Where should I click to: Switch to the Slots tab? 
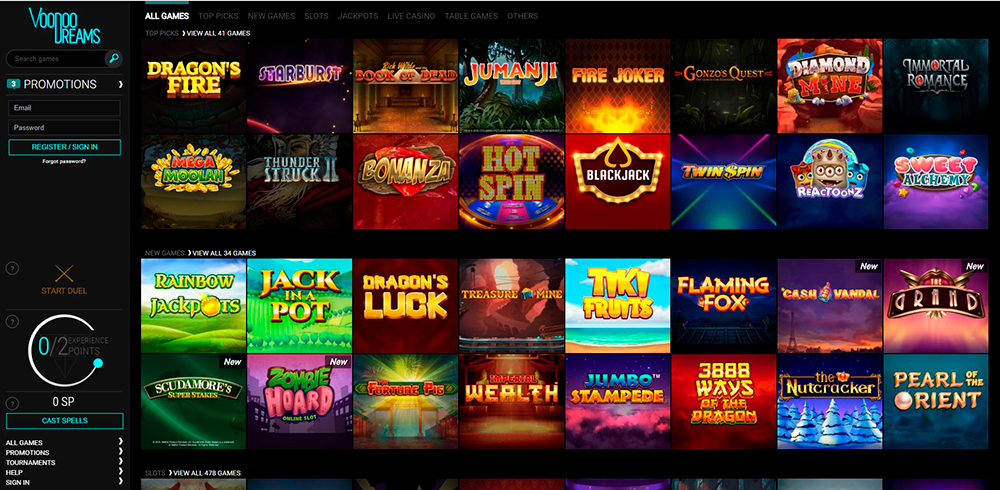[317, 16]
